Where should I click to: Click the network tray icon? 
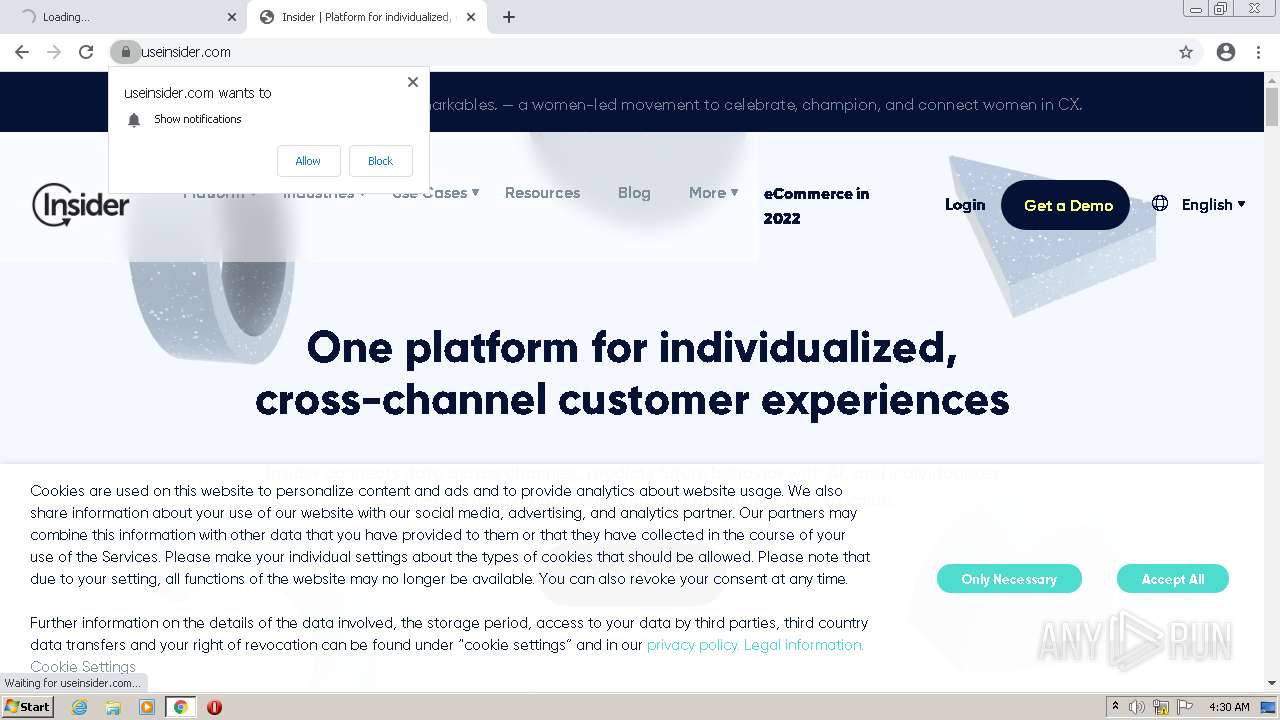pyautogui.click(x=1161, y=707)
